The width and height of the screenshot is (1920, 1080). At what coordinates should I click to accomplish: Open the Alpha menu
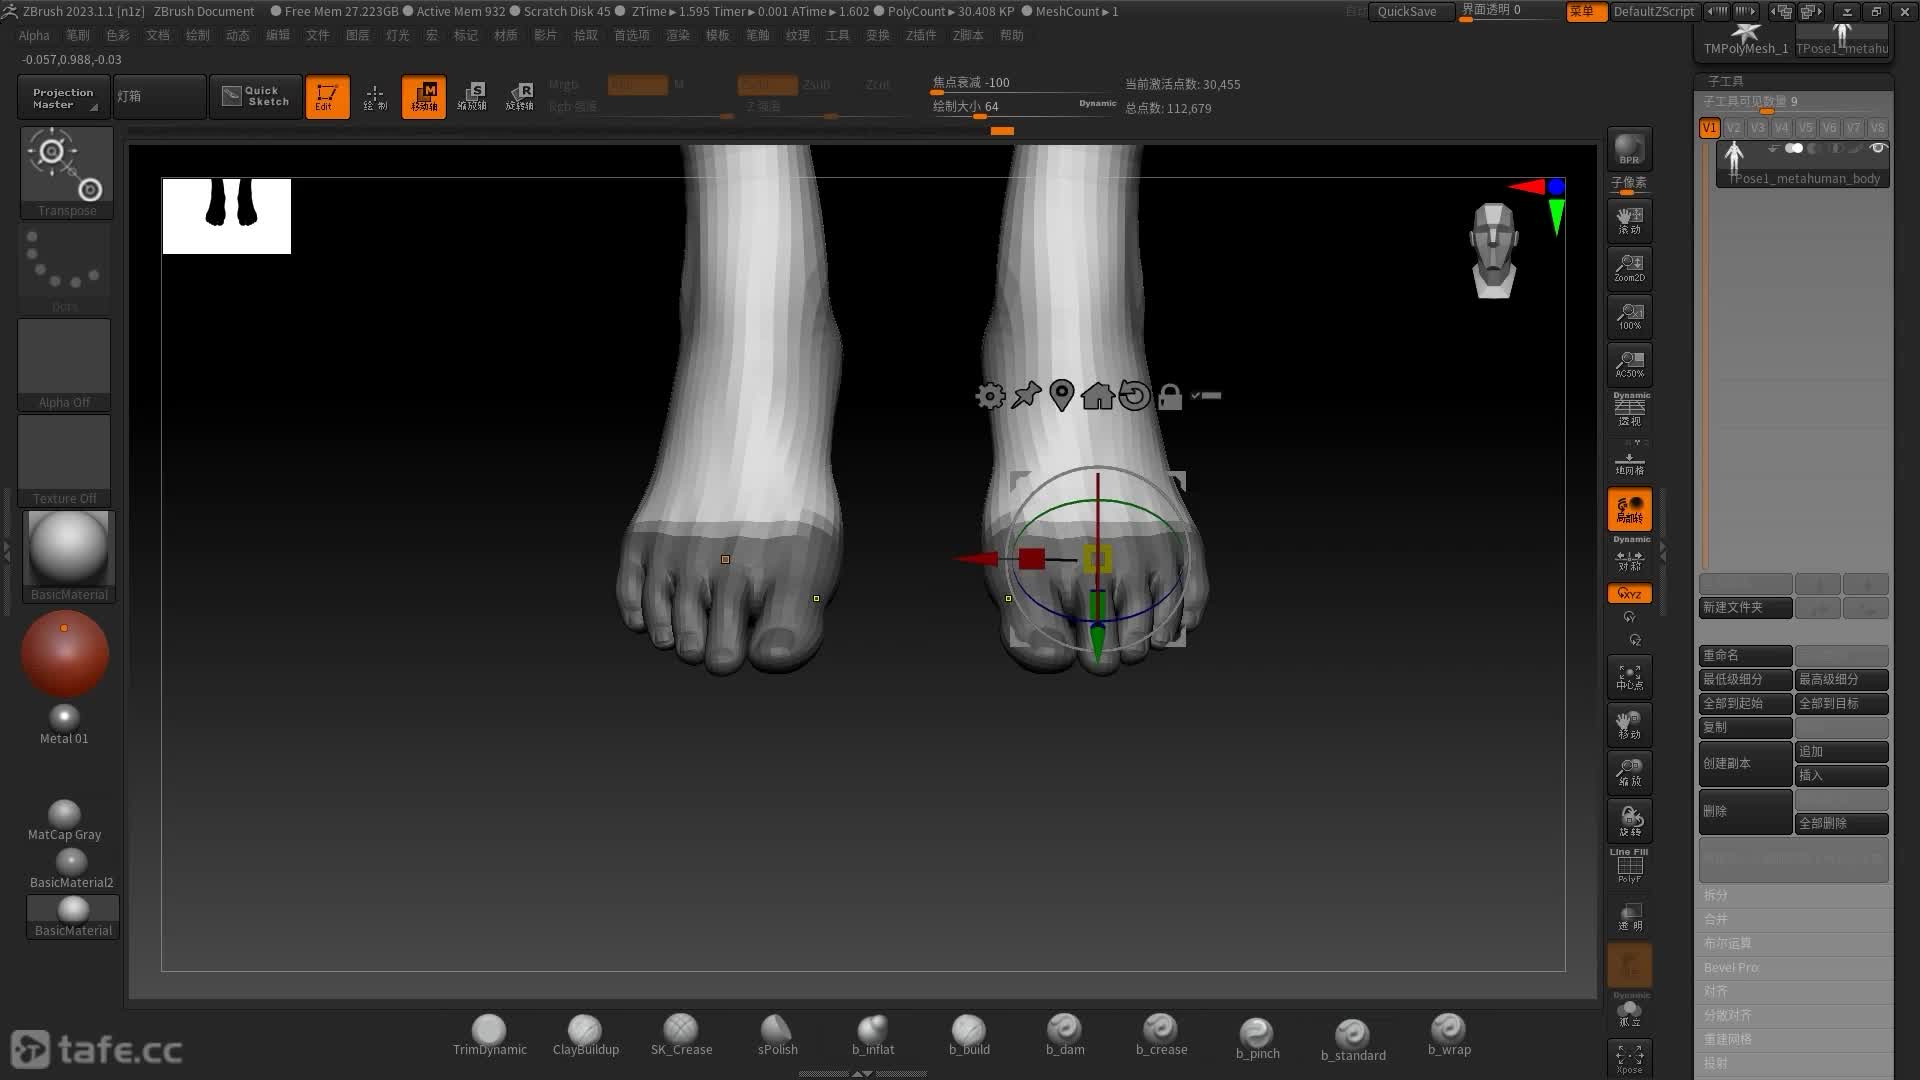tap(33, 35)
